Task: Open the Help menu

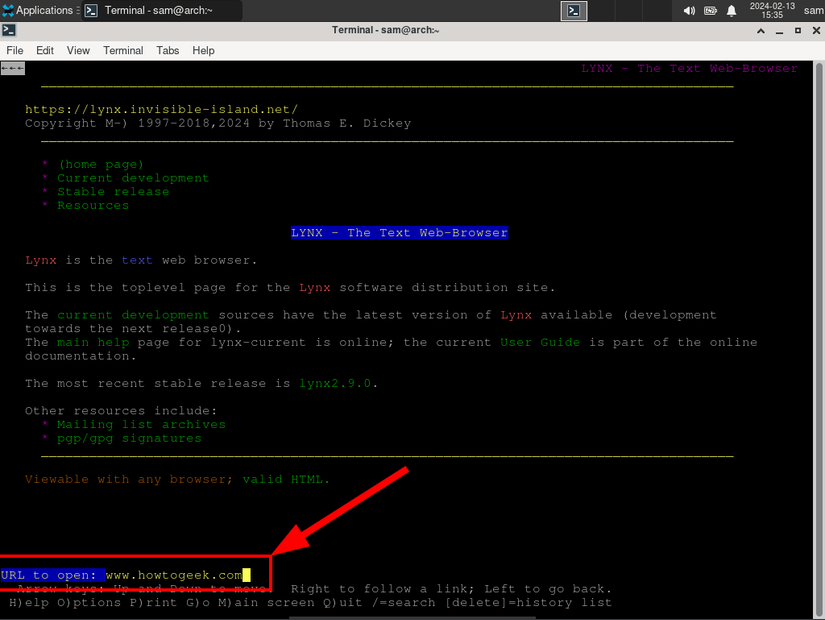Action: (203, 50)
